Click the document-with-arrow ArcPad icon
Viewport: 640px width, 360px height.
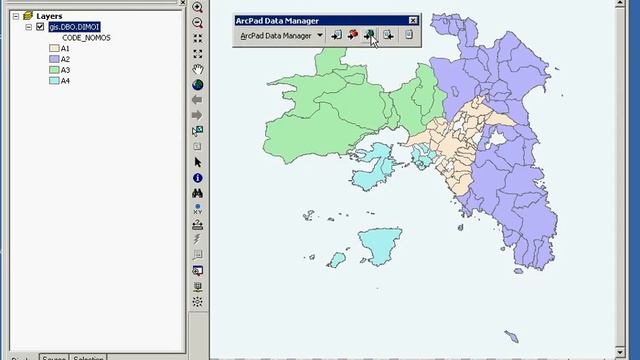[388, 36]
